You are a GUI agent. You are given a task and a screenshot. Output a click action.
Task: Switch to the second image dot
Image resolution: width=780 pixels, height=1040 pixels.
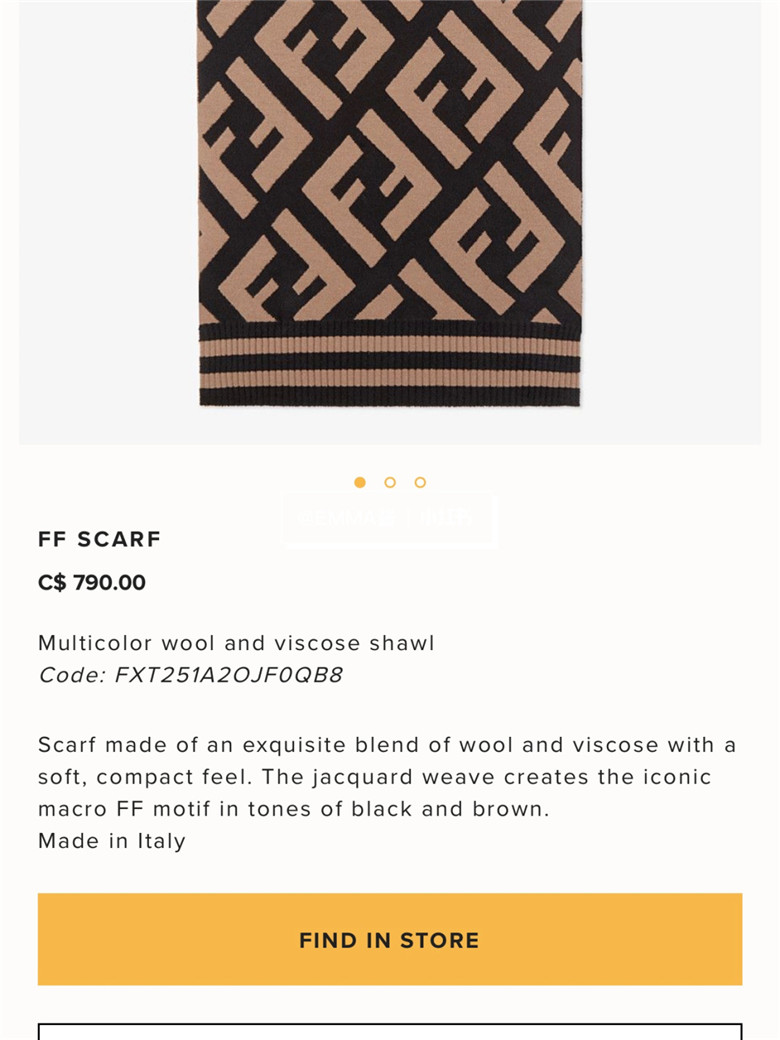390,482
